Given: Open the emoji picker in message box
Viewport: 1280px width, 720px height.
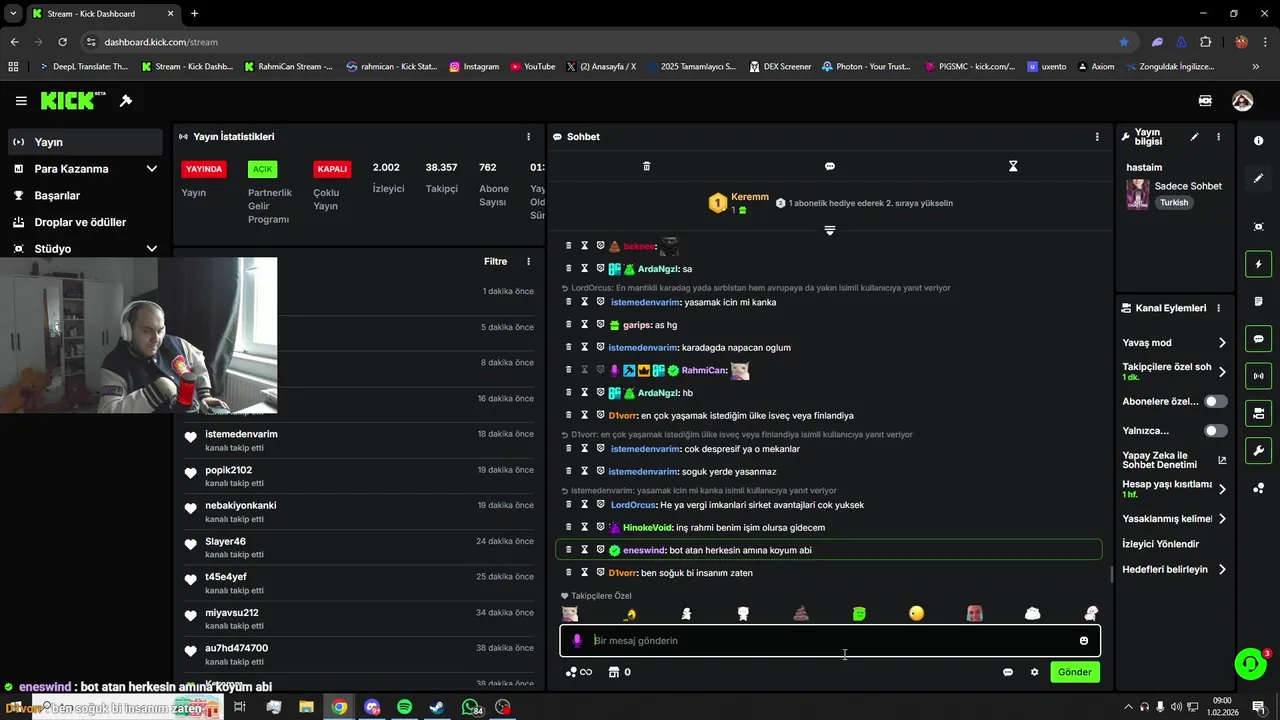Looking at the screenshot, I should 1084,641.
